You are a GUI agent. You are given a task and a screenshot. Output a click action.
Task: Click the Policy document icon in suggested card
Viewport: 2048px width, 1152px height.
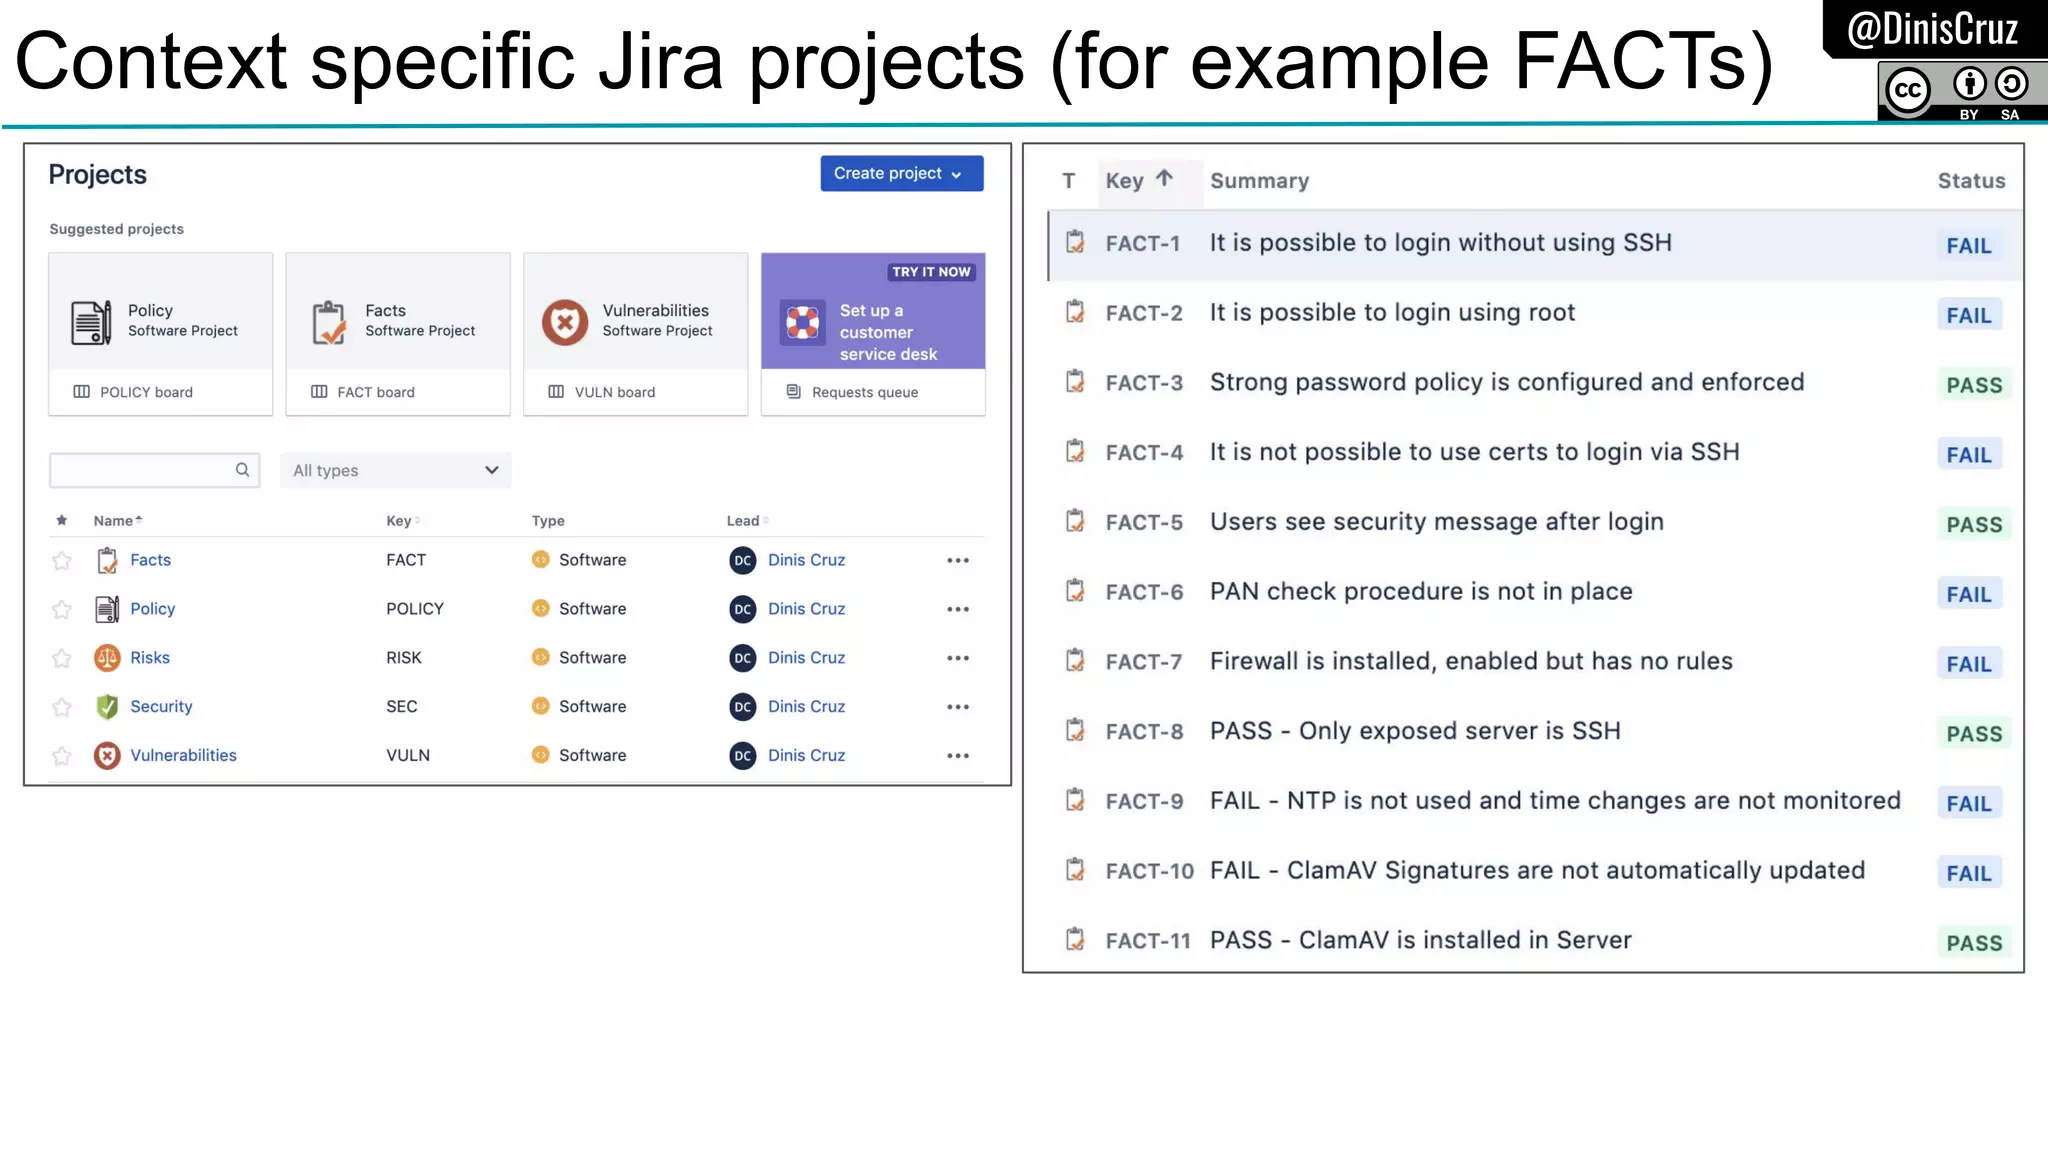[x=91, y=322]
